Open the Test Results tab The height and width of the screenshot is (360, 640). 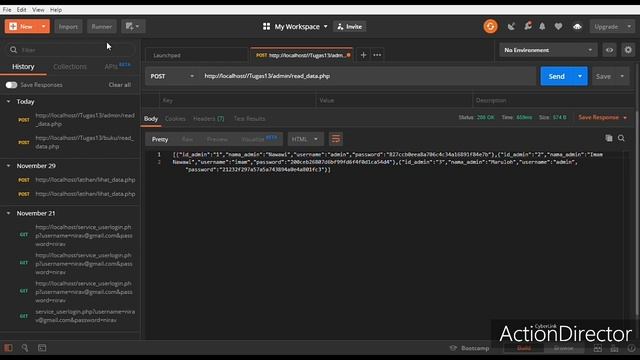pyautogui.click(x=249, y=118)
